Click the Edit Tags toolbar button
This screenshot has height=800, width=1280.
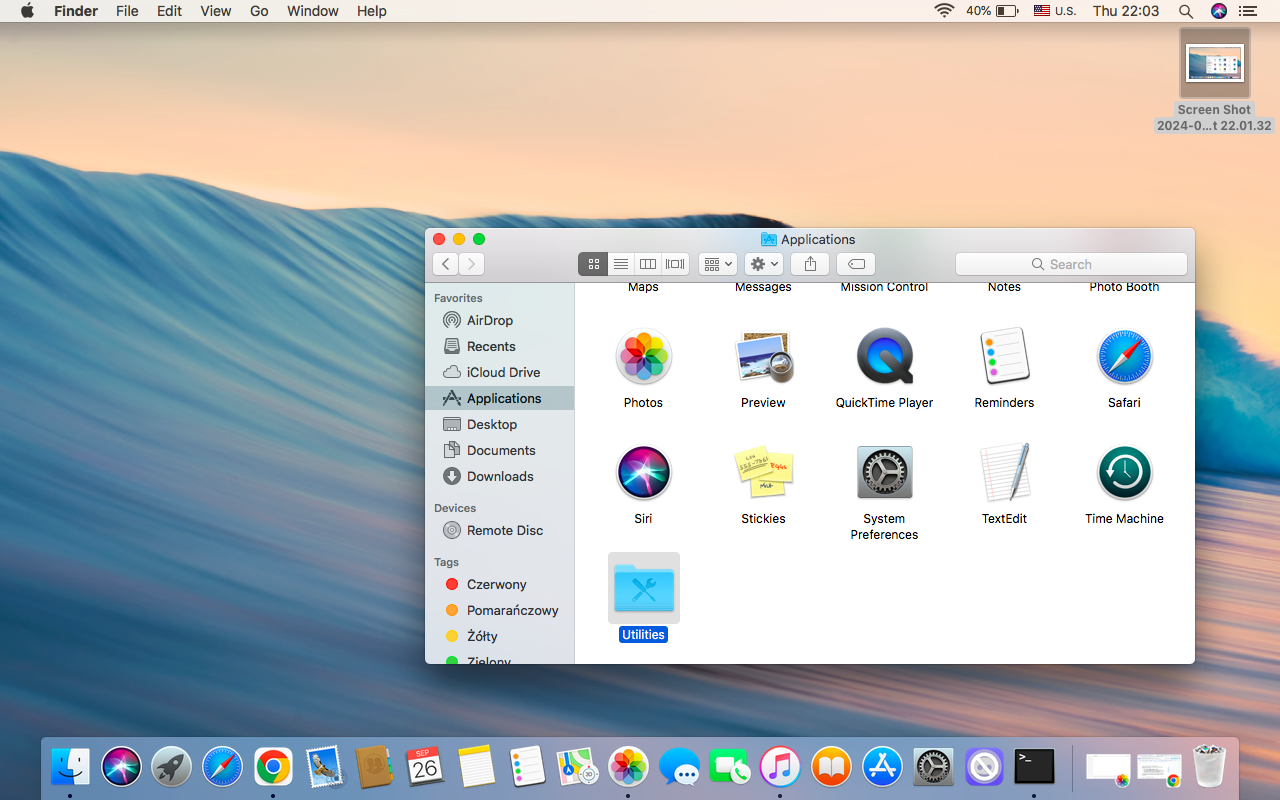click(x=856, y=264)
